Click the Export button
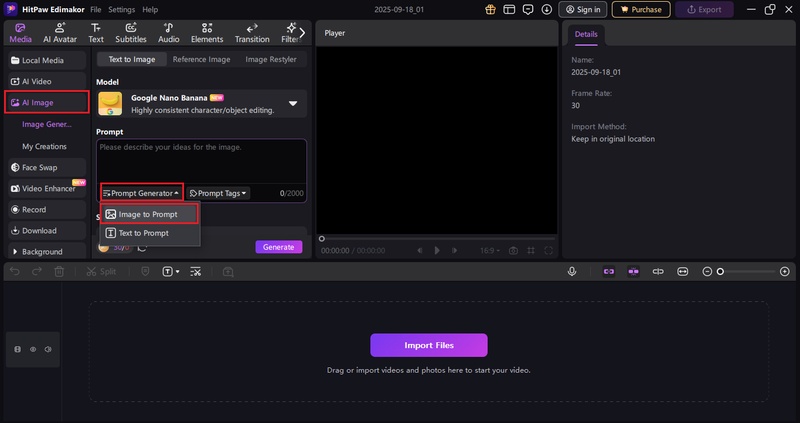 [704, 10]
